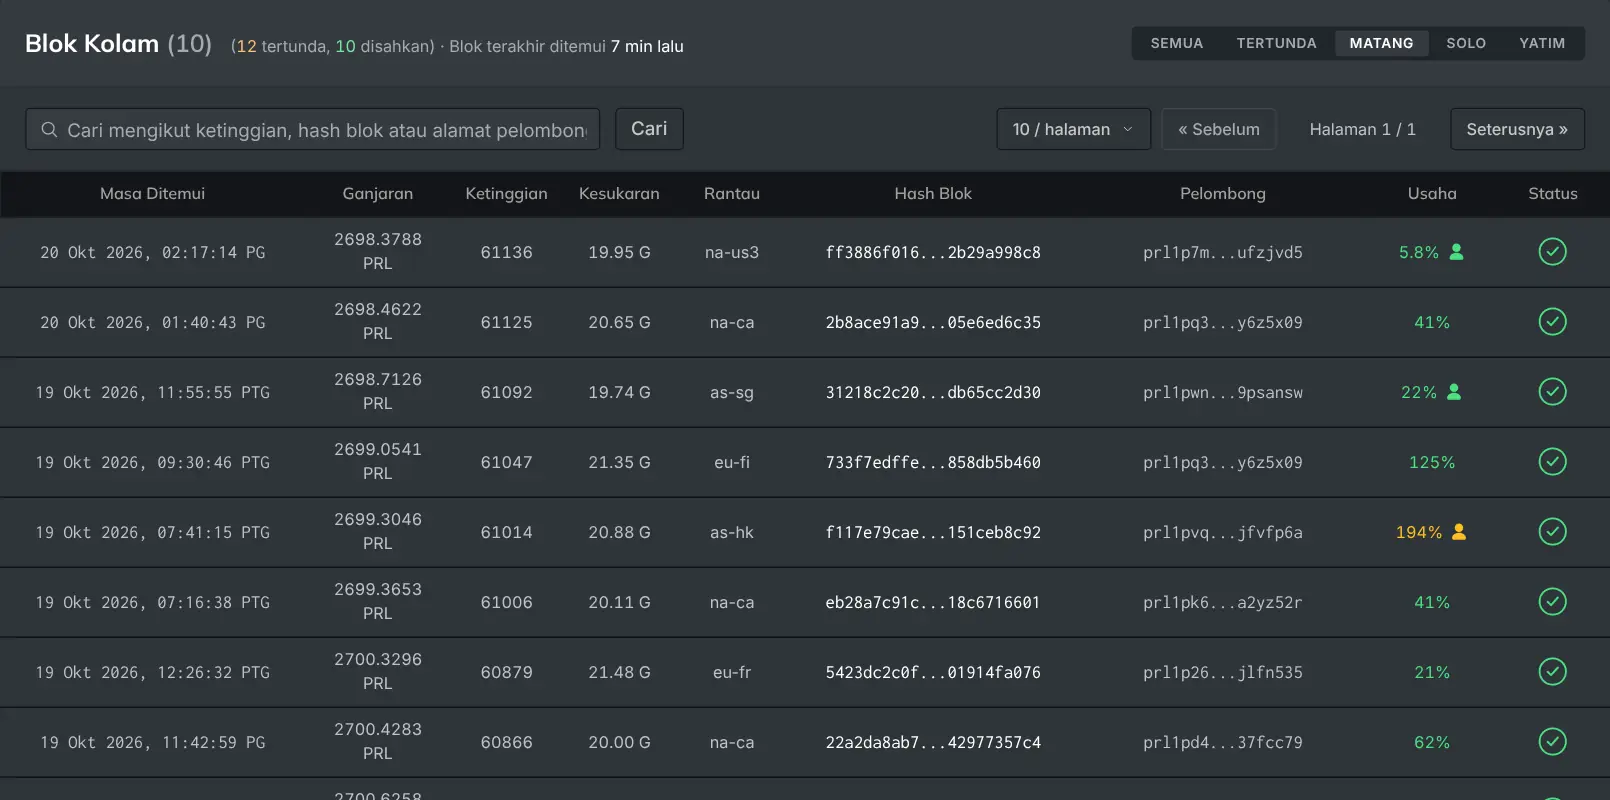Screen dimensions: 1610x800
Task: Focus the block search input field
Action: pos(313,129)
